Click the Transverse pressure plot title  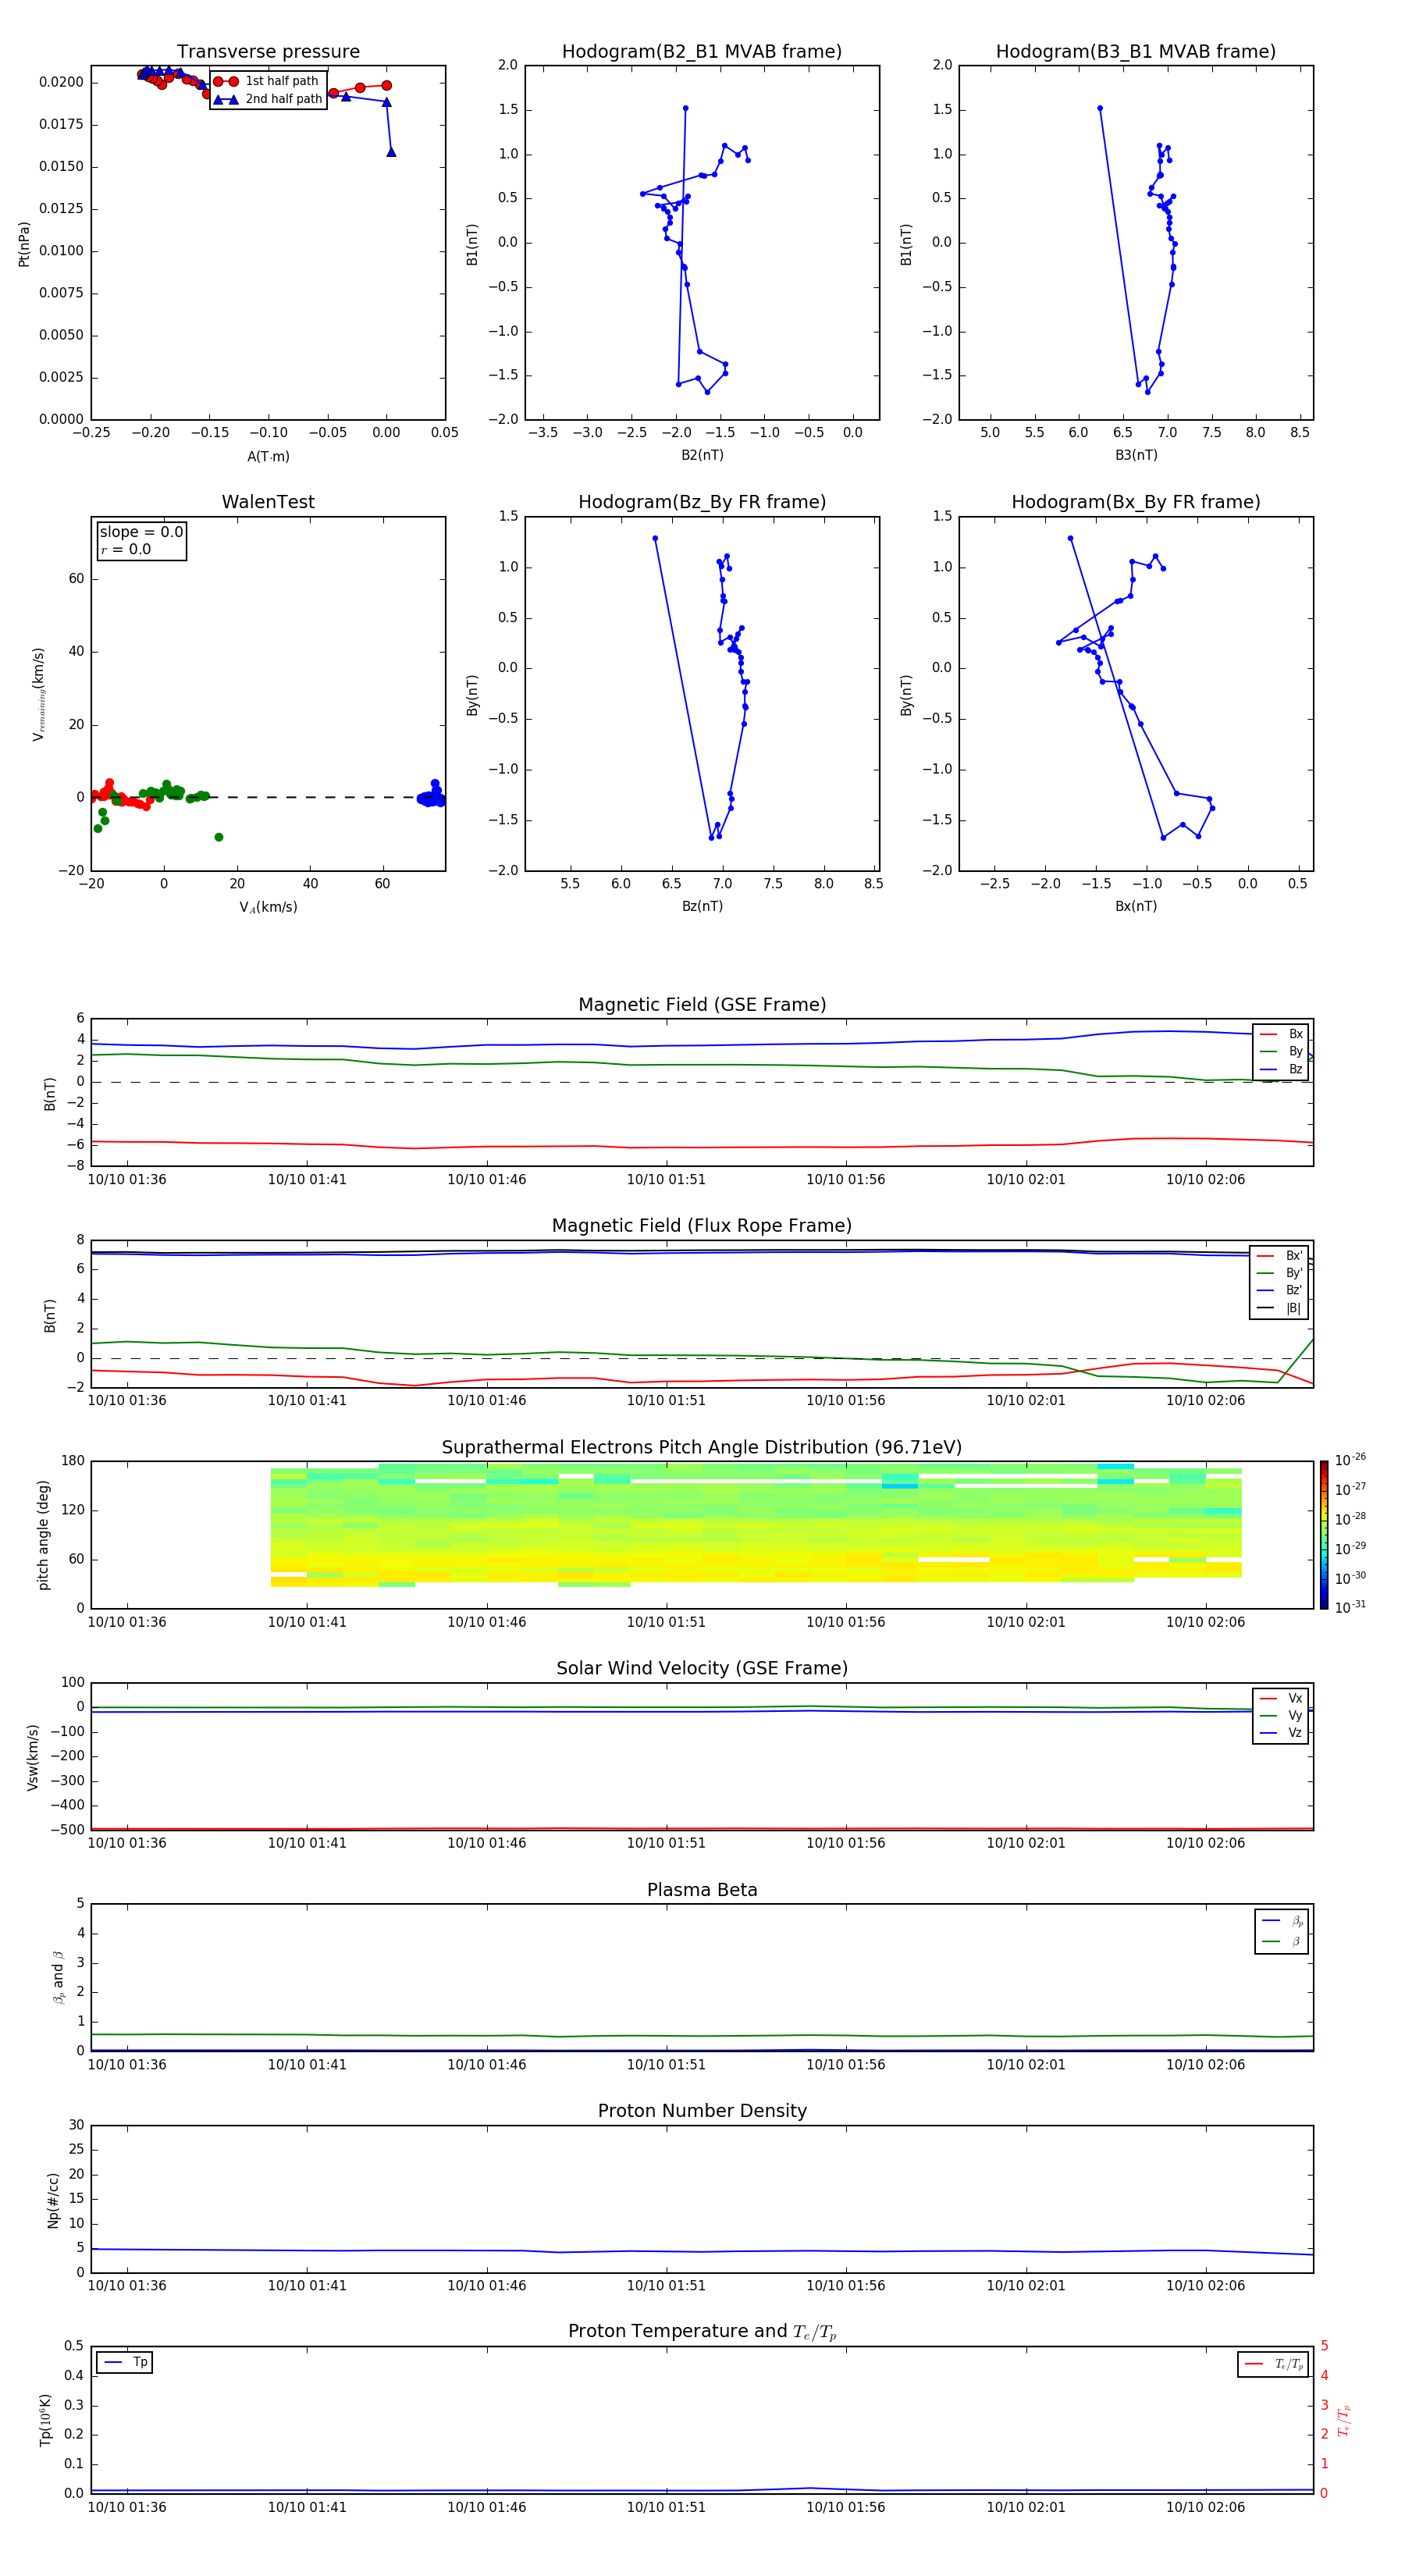tap(268, 52)
